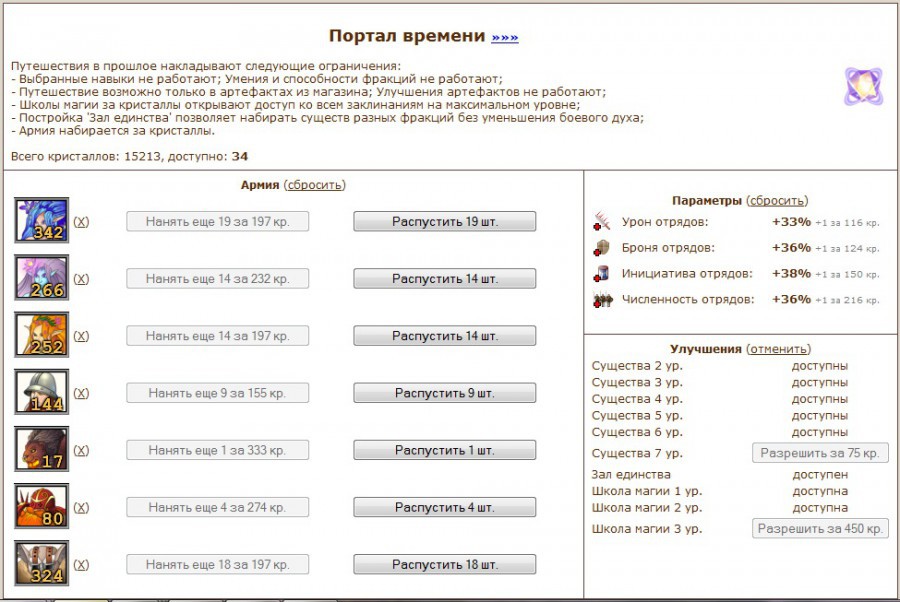Click the time portal crystal icon
The image size is (900, 602).
coord(863,87)
